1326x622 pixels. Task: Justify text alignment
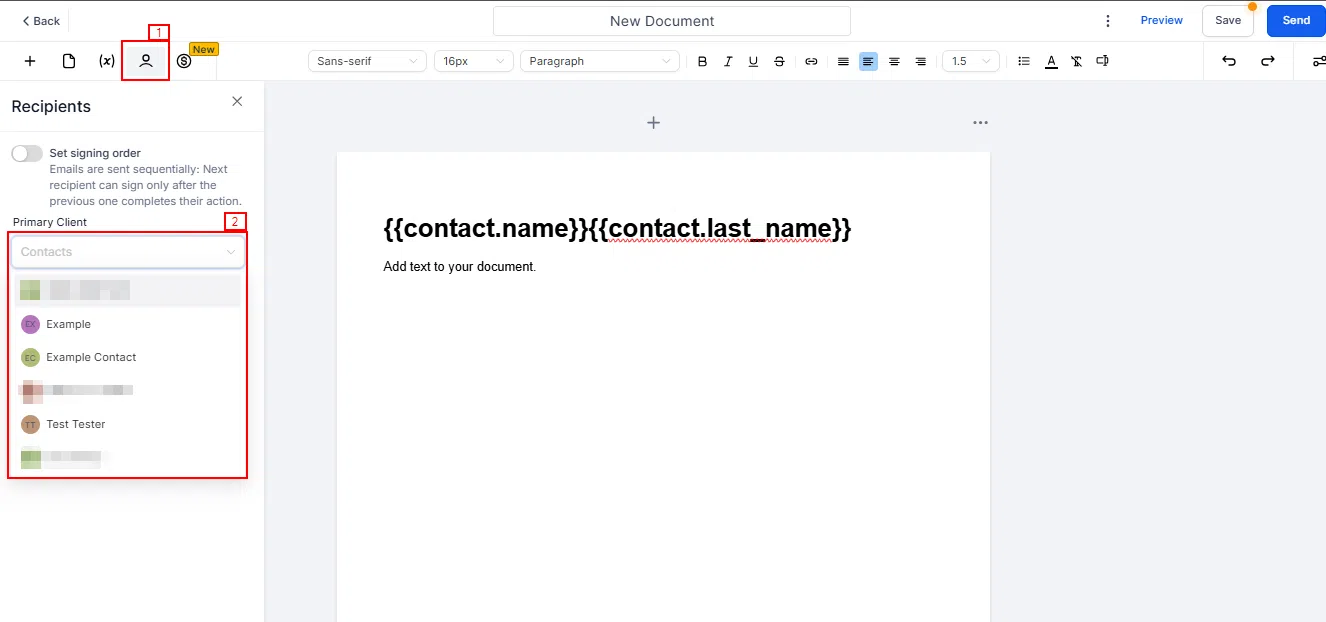click(x=843, y=61)
